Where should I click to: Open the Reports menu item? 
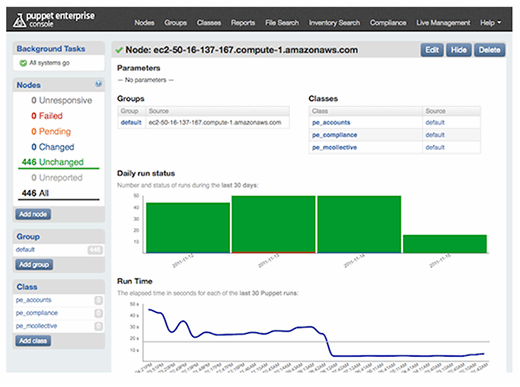click(243, 23)
